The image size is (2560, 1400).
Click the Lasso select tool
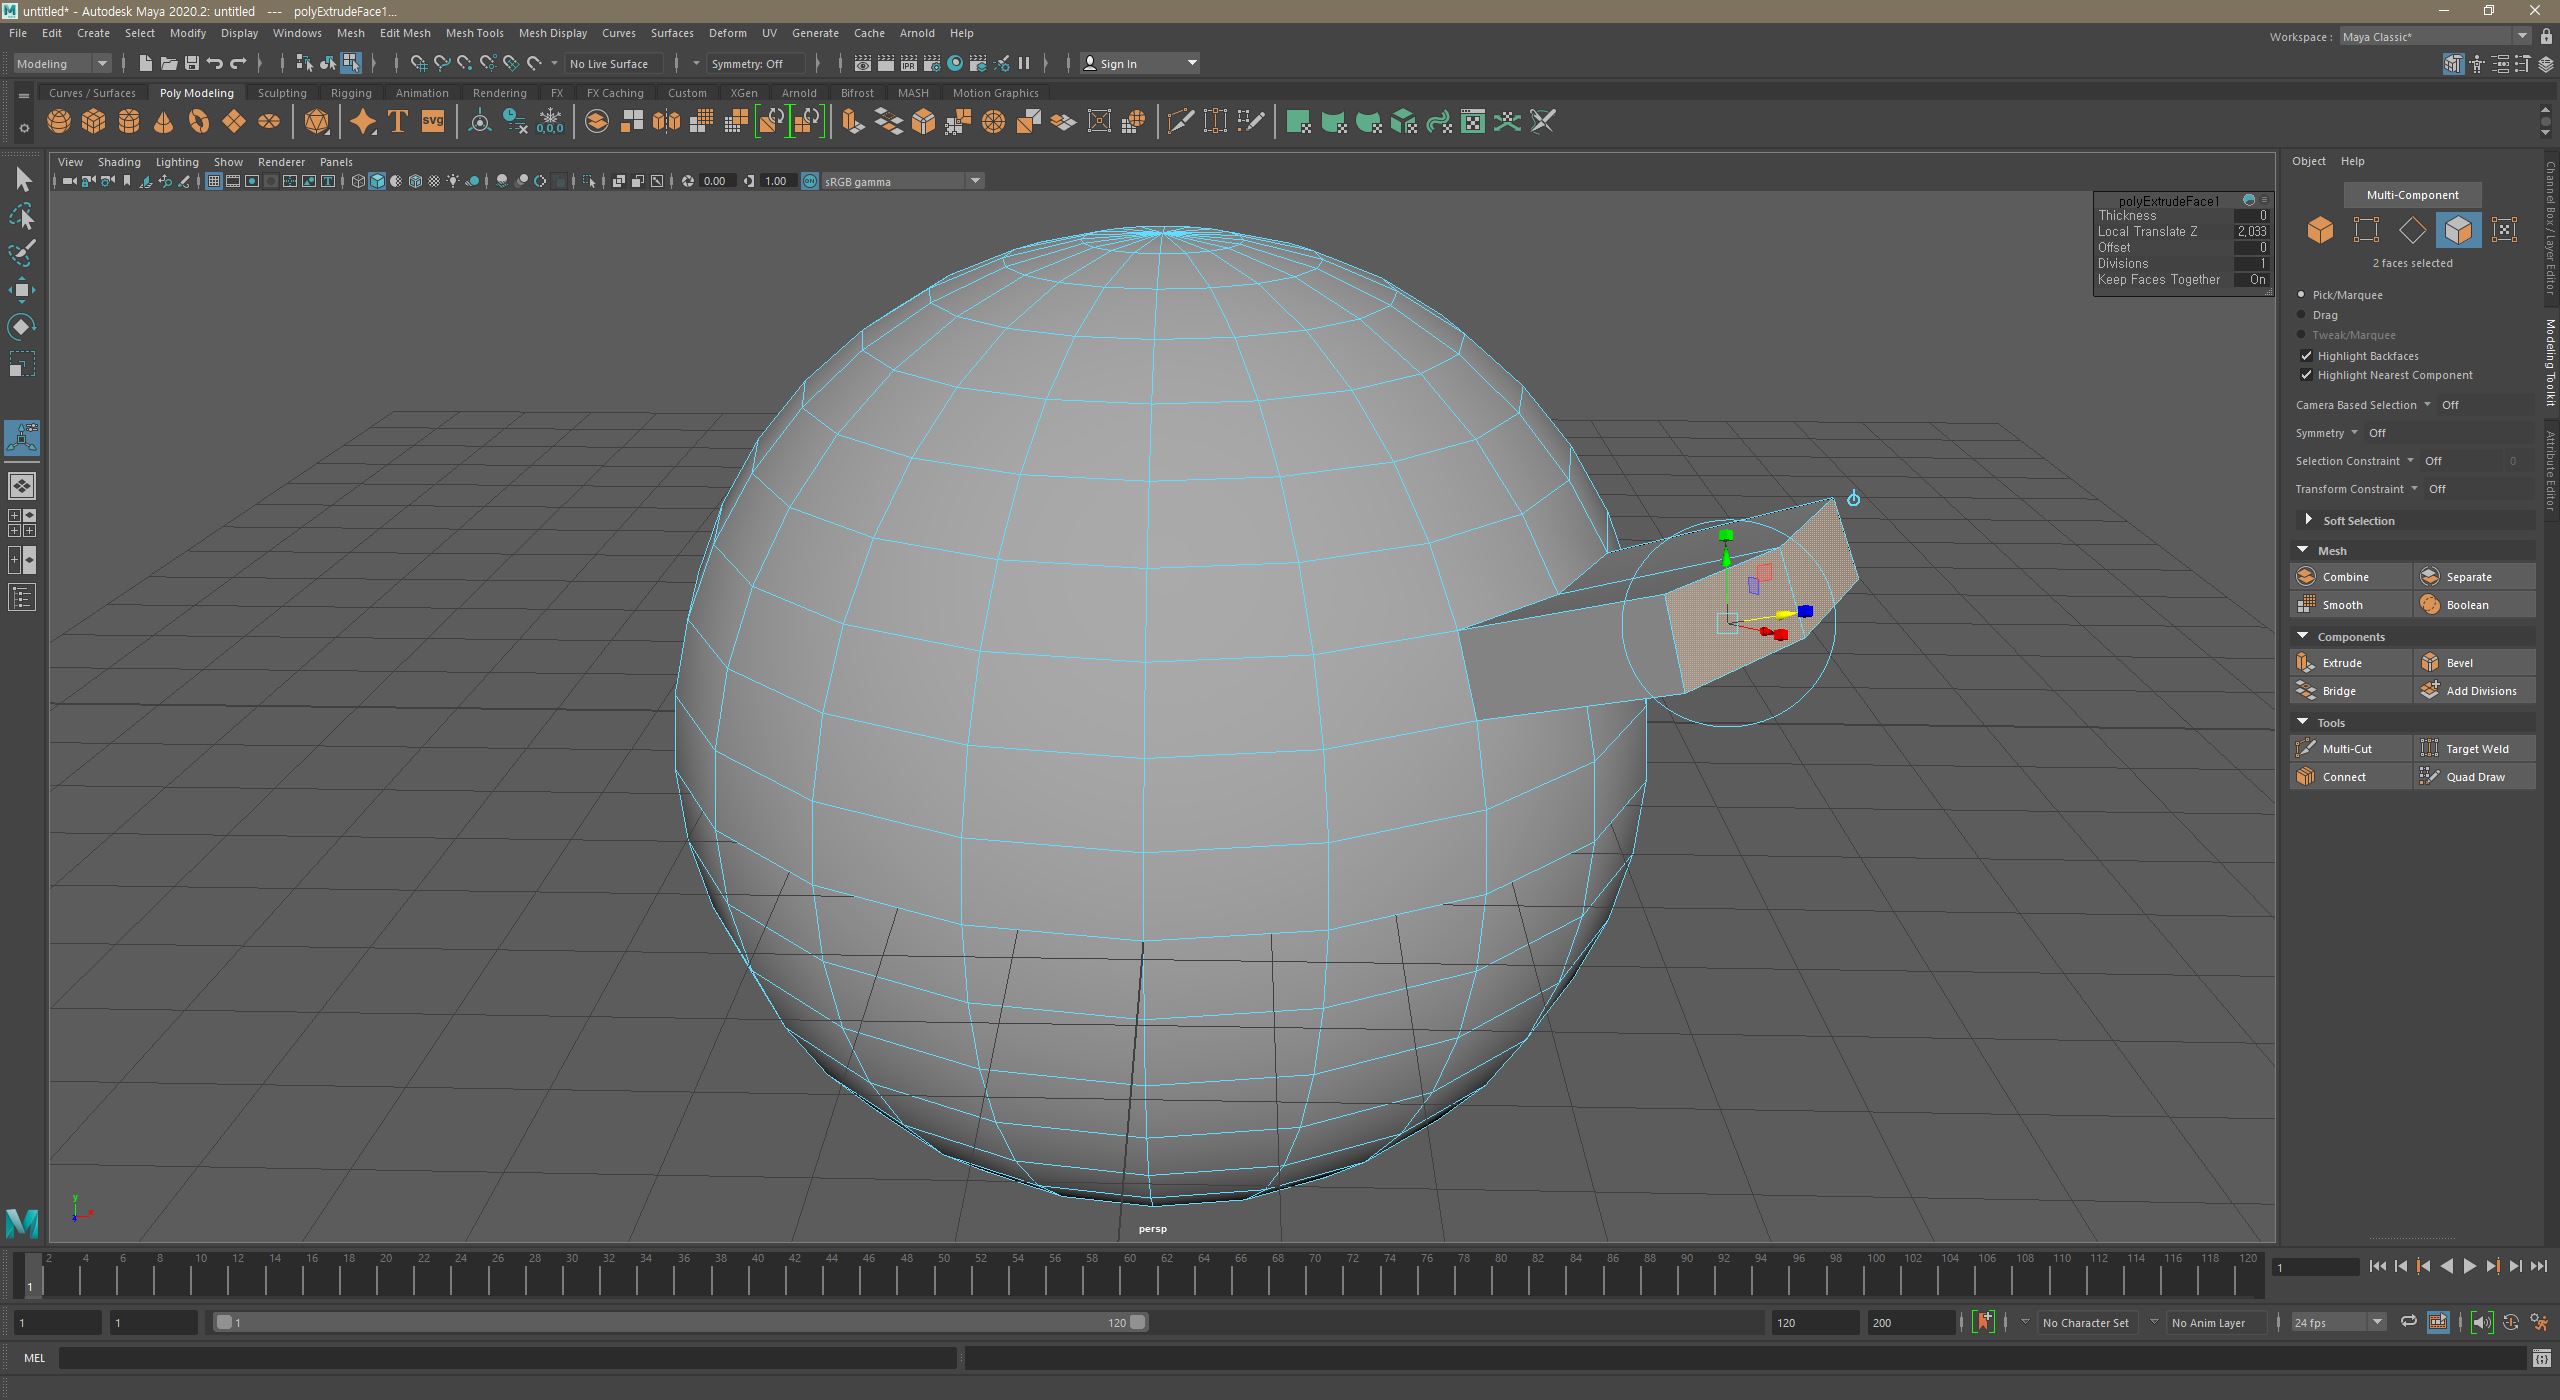[22, 216]
